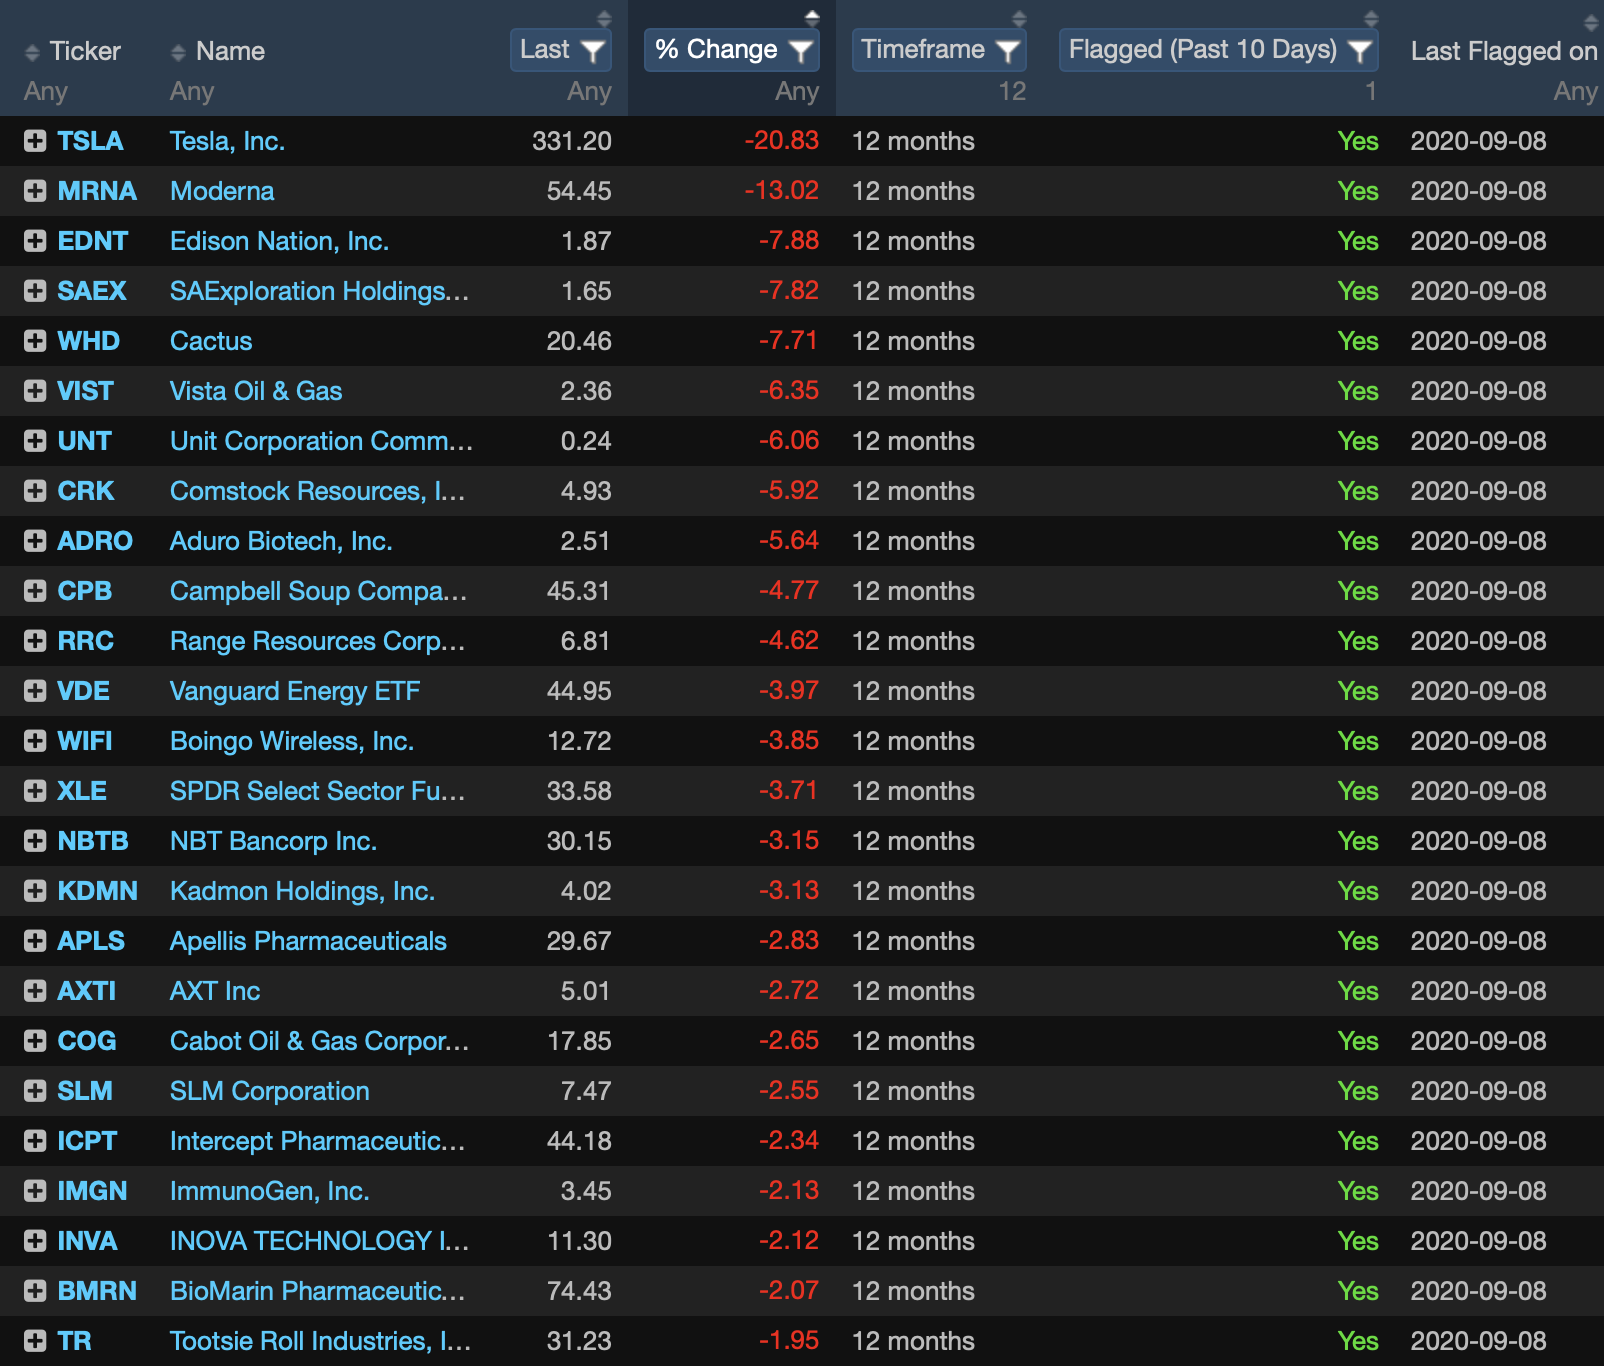Click sort arrows above % Change column
The width and height of the screenshot is (1604, 1366).
pos(812,18)
